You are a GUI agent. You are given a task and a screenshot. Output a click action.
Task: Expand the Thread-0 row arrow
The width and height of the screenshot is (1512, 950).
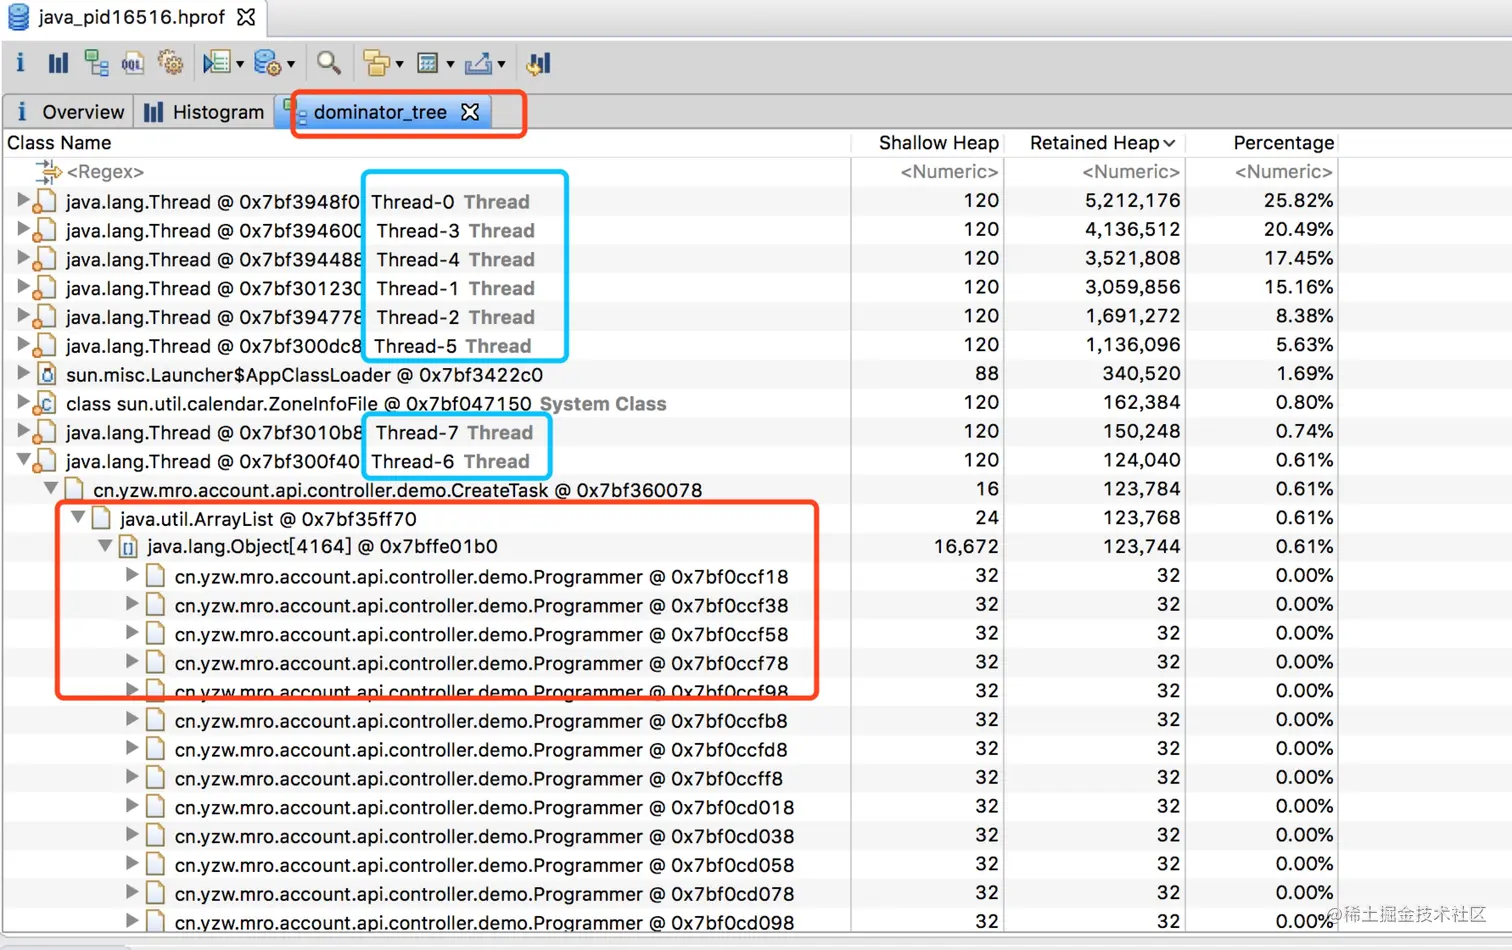23,200
